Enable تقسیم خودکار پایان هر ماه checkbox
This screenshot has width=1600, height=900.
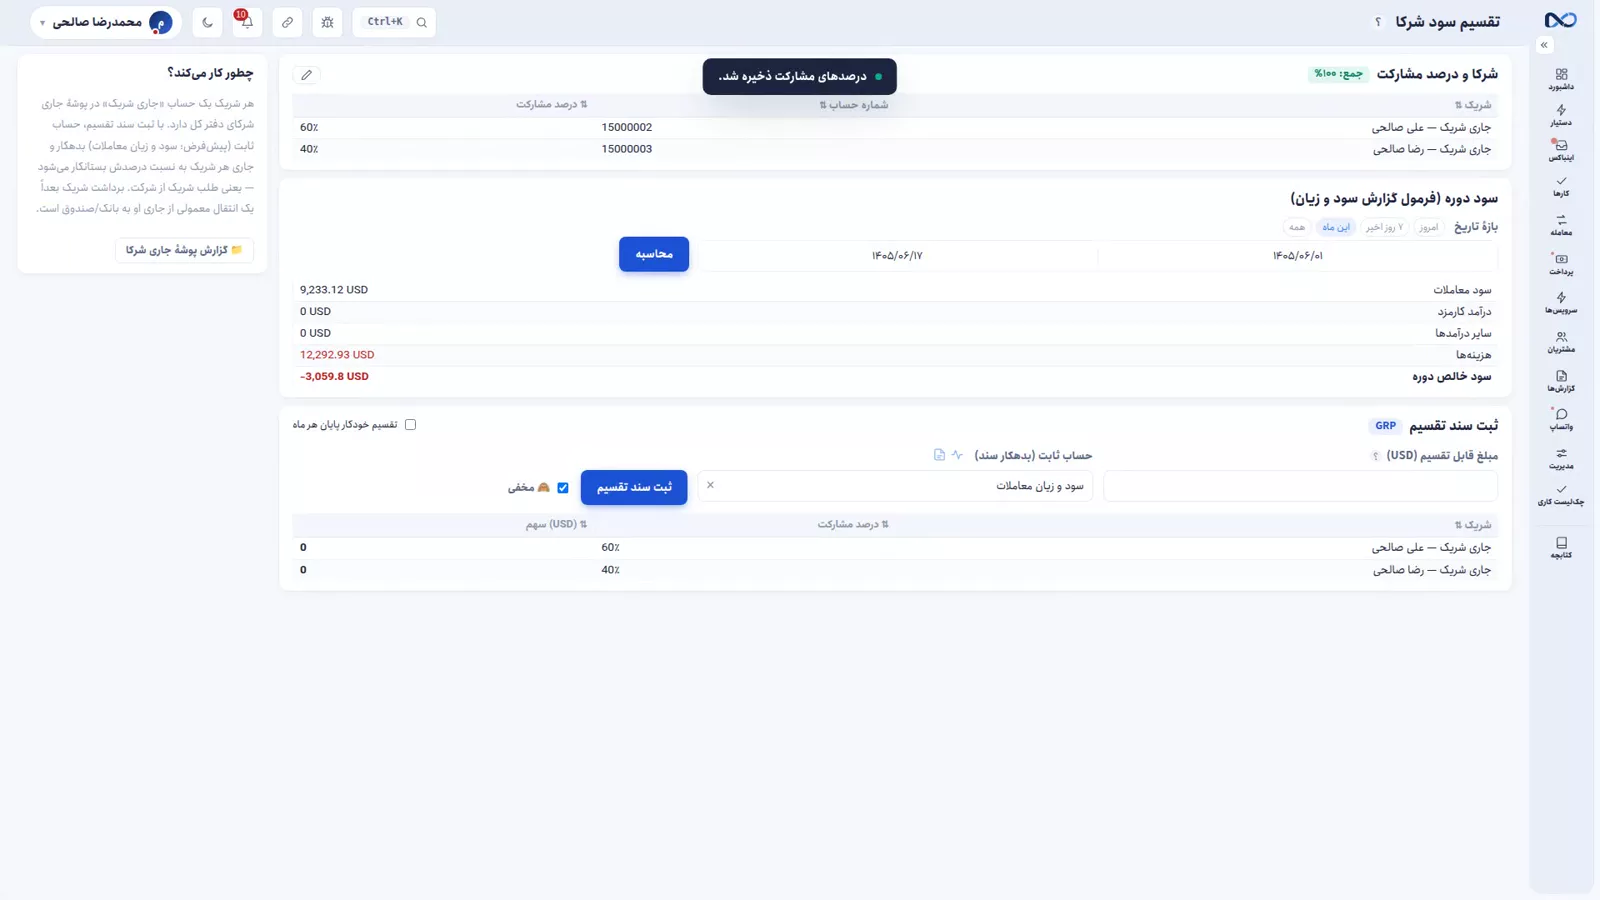tap(410, 425)
